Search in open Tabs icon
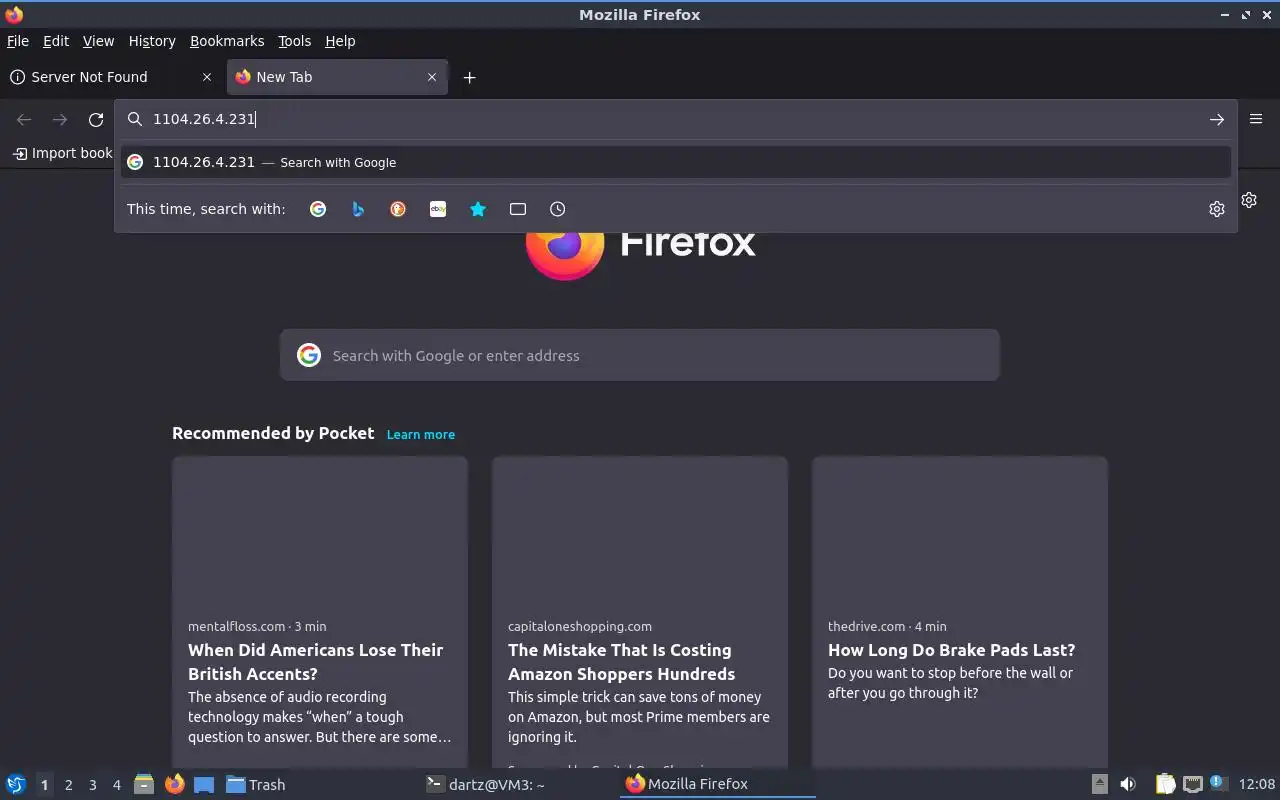The height and width of the screenshot is (800, 1280). (518, 209)
